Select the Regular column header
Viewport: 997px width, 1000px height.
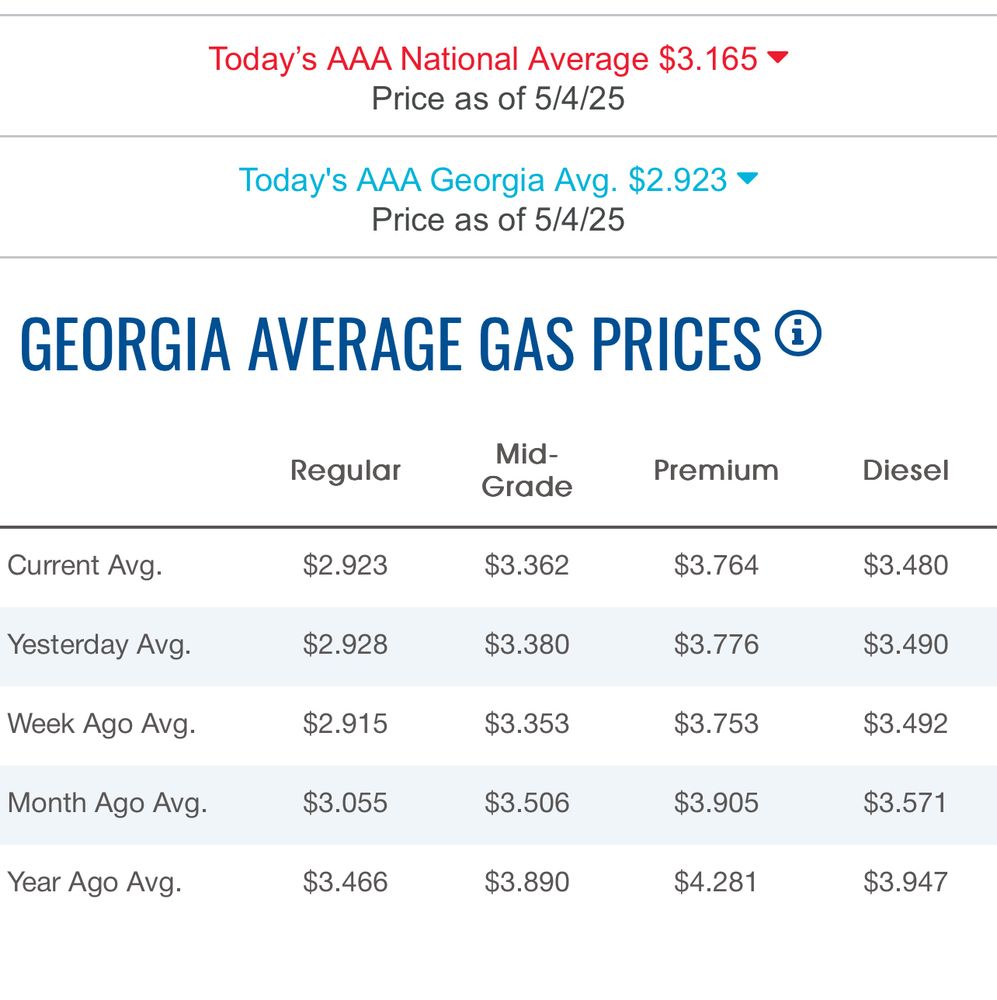345,471
